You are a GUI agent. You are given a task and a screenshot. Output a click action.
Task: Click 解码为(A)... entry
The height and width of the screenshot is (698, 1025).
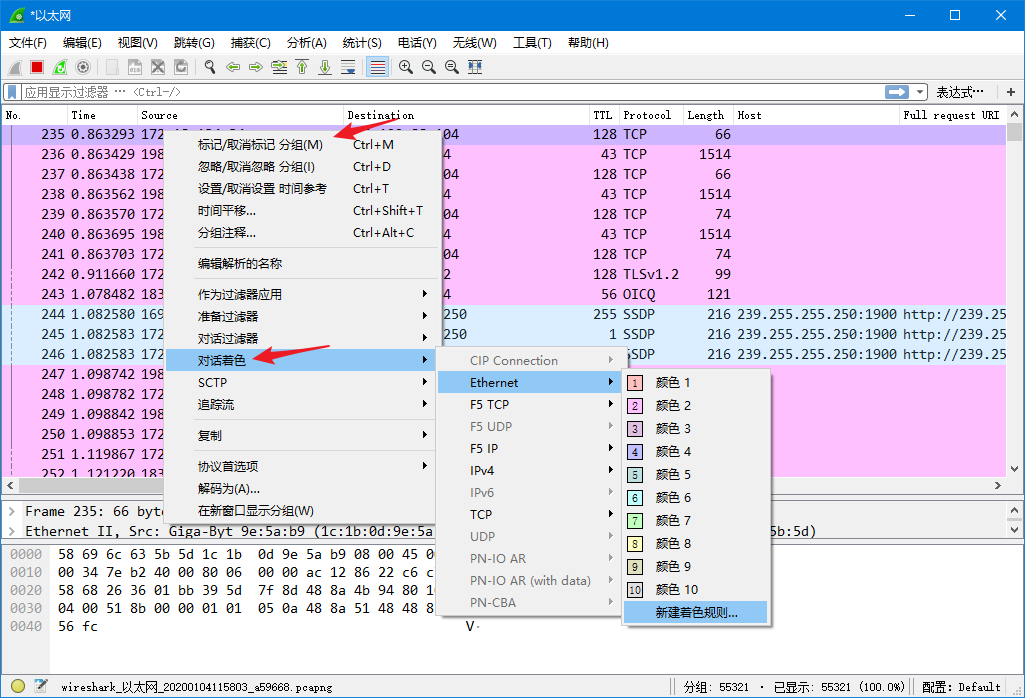pyautogui.click(x=301, y=489)
